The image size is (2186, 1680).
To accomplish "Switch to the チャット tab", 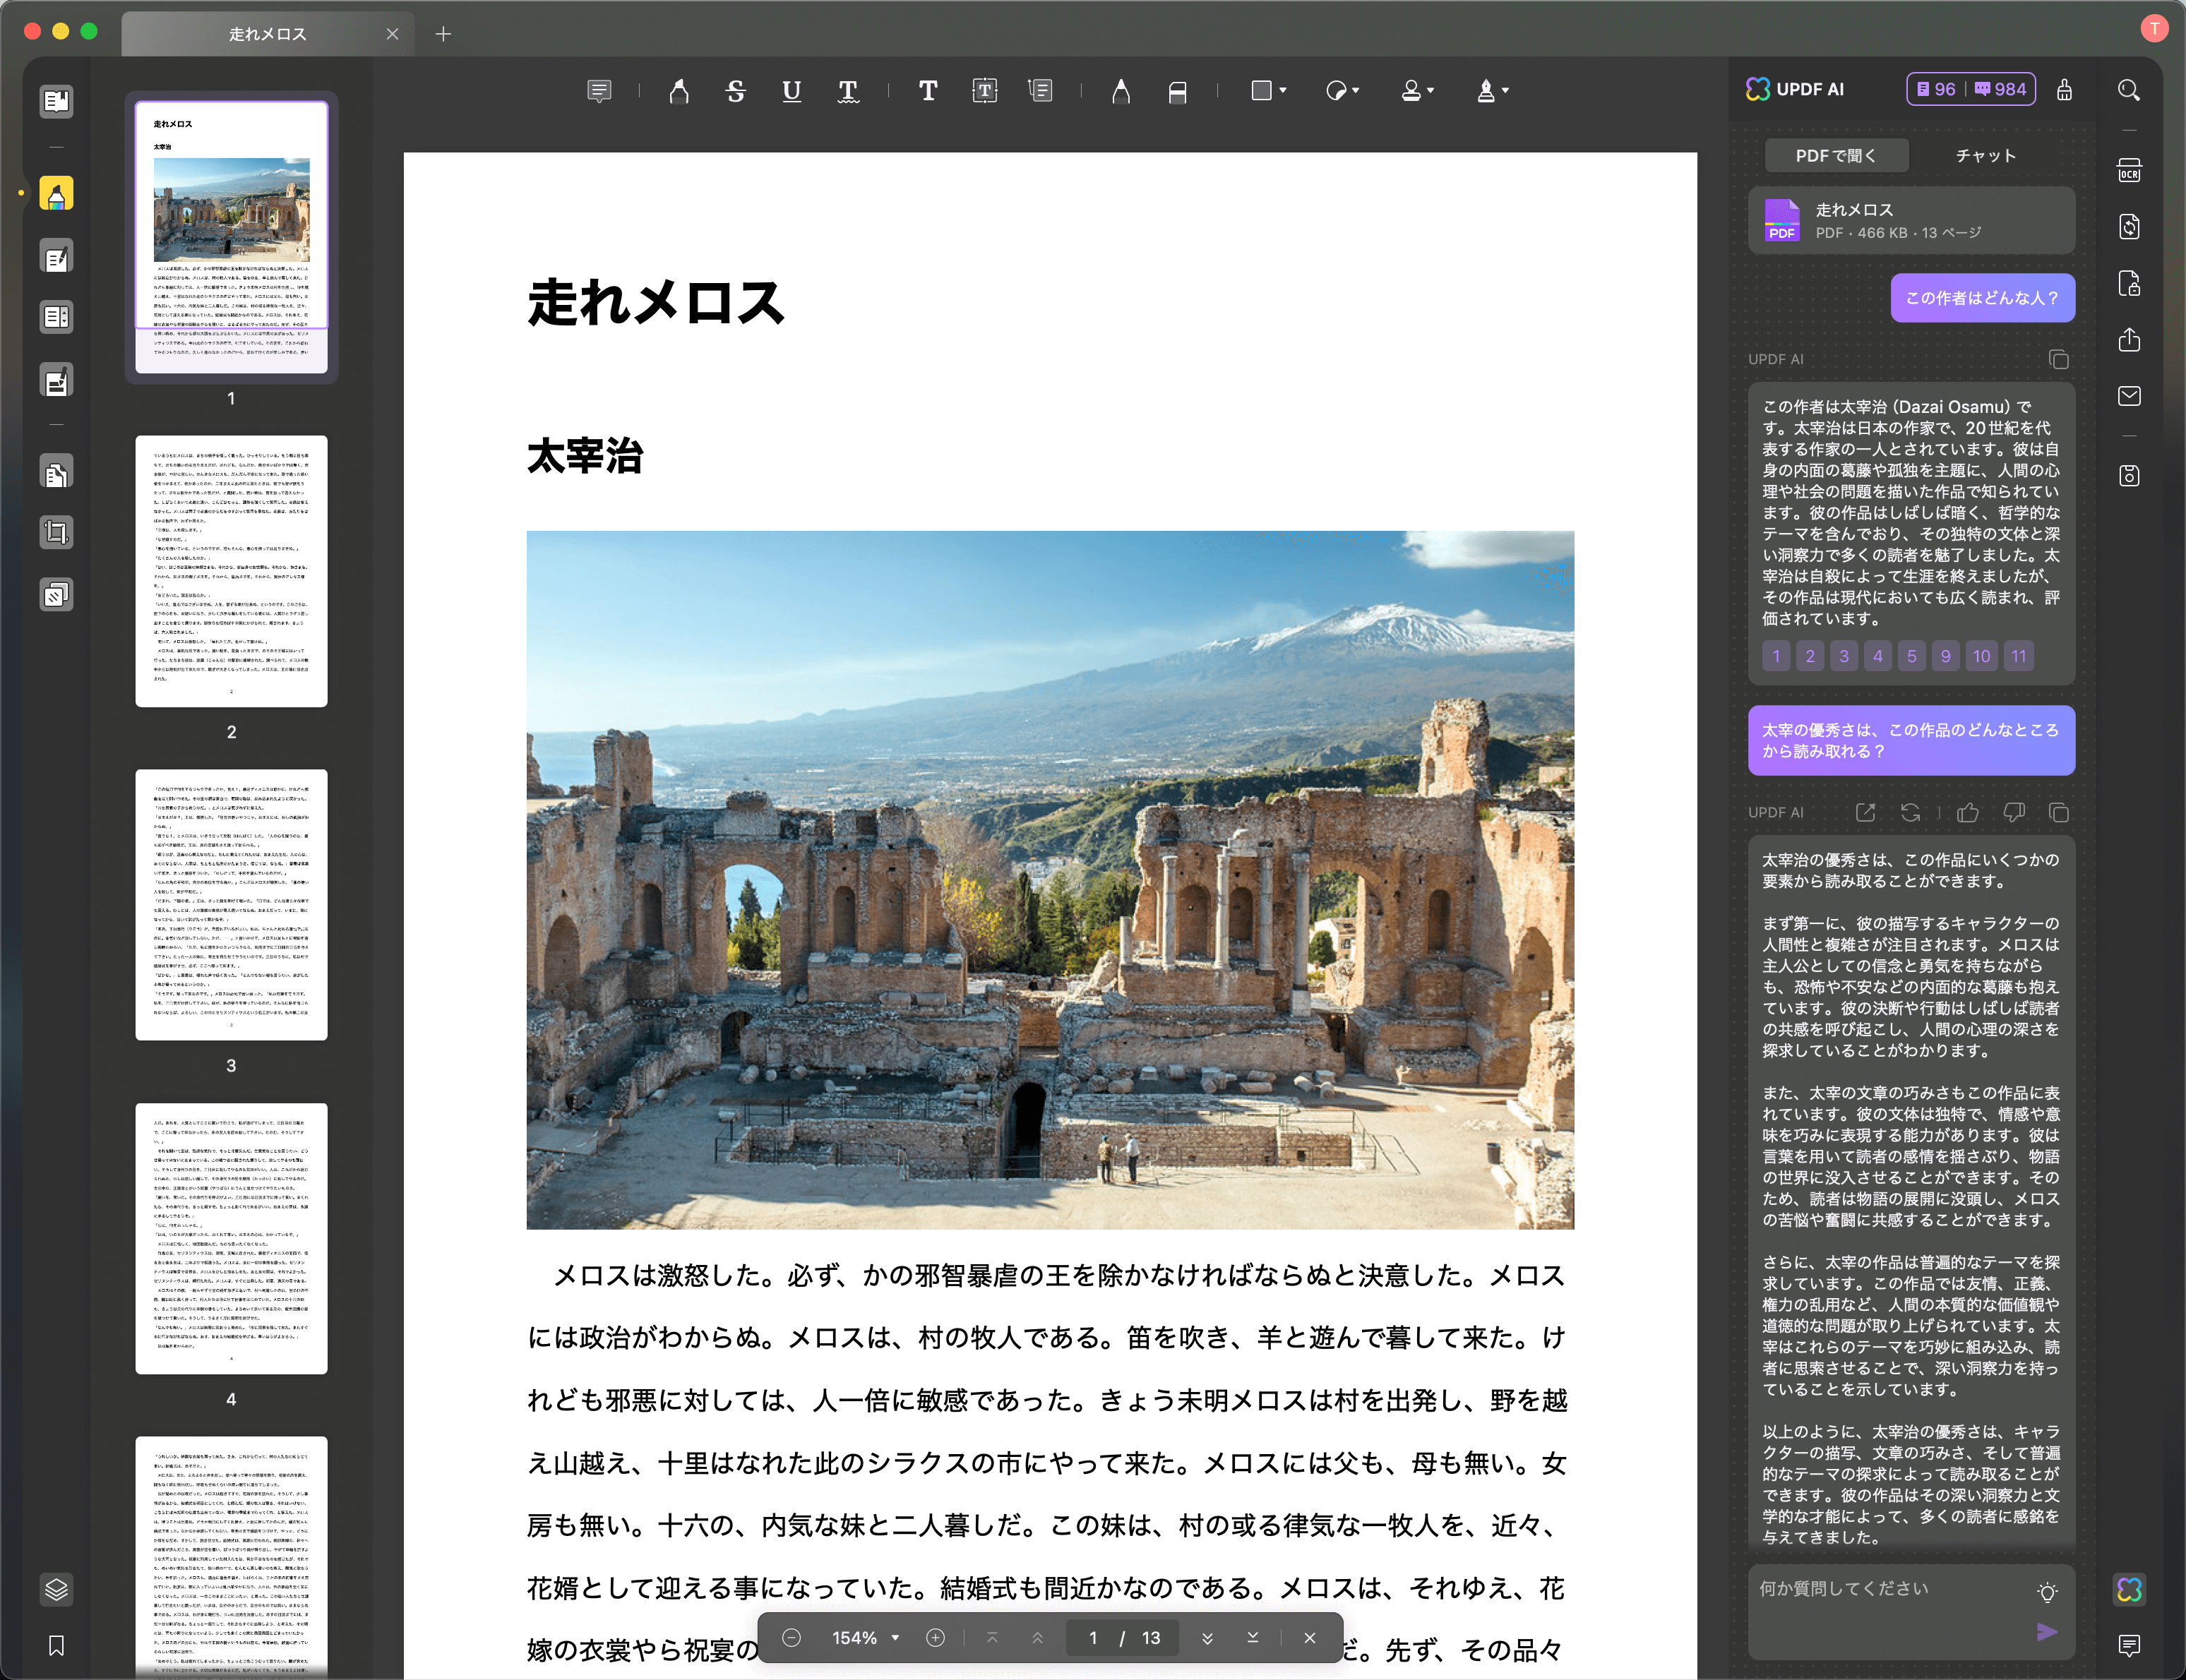I will 1985,156.
